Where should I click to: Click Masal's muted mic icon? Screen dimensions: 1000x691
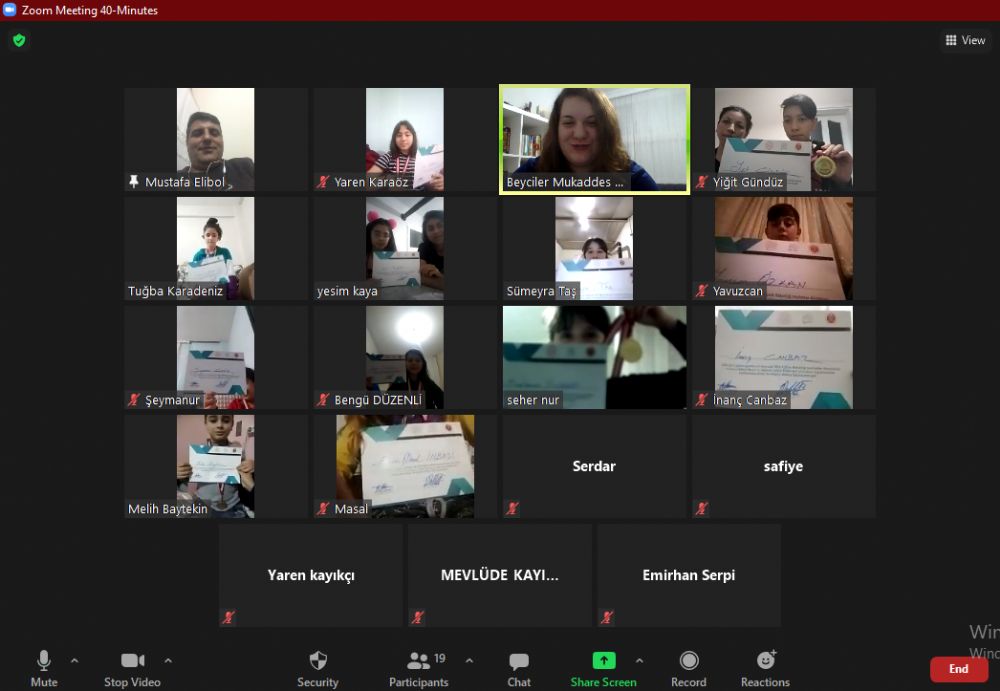pos(323,509)
